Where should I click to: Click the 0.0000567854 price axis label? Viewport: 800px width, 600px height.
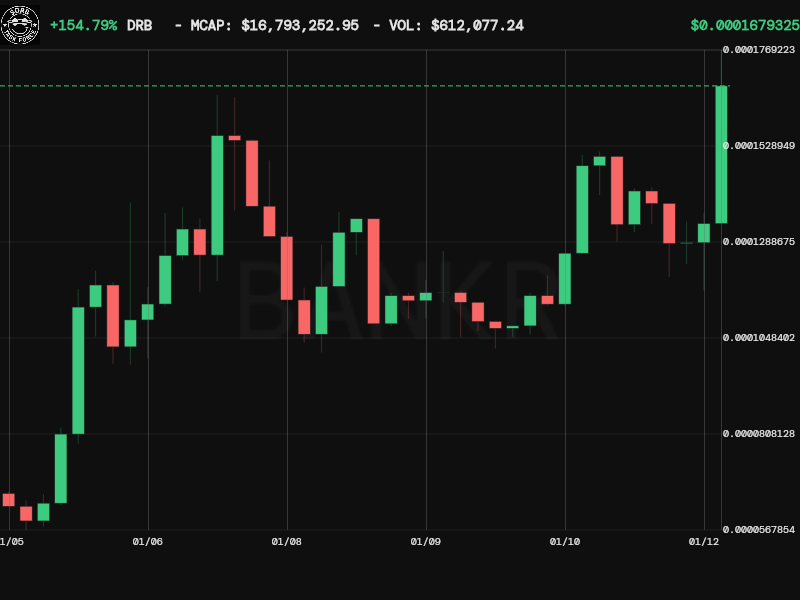[x=759, y=530]
